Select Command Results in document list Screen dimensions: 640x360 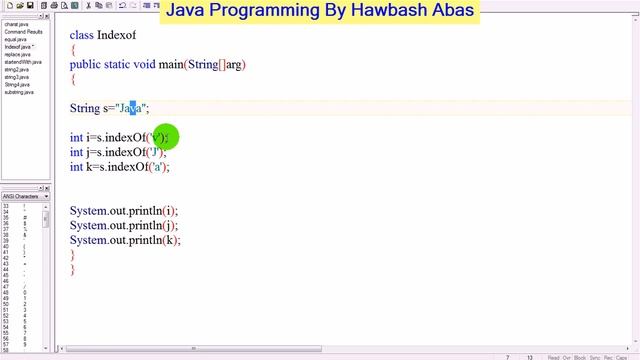coord(23,32)
